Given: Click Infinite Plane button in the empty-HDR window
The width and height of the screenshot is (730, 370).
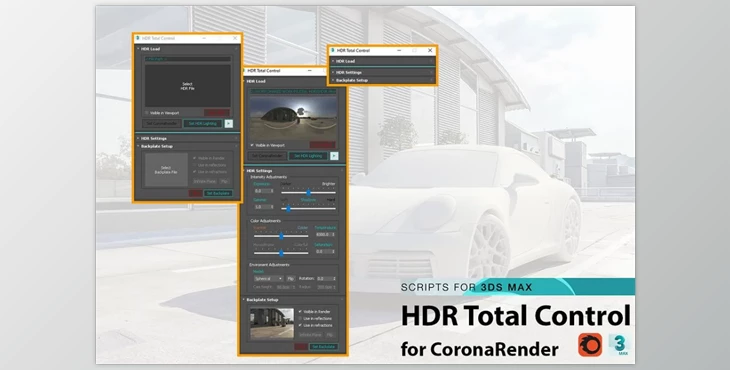Looking at the screenshot, I should [205, 181].
